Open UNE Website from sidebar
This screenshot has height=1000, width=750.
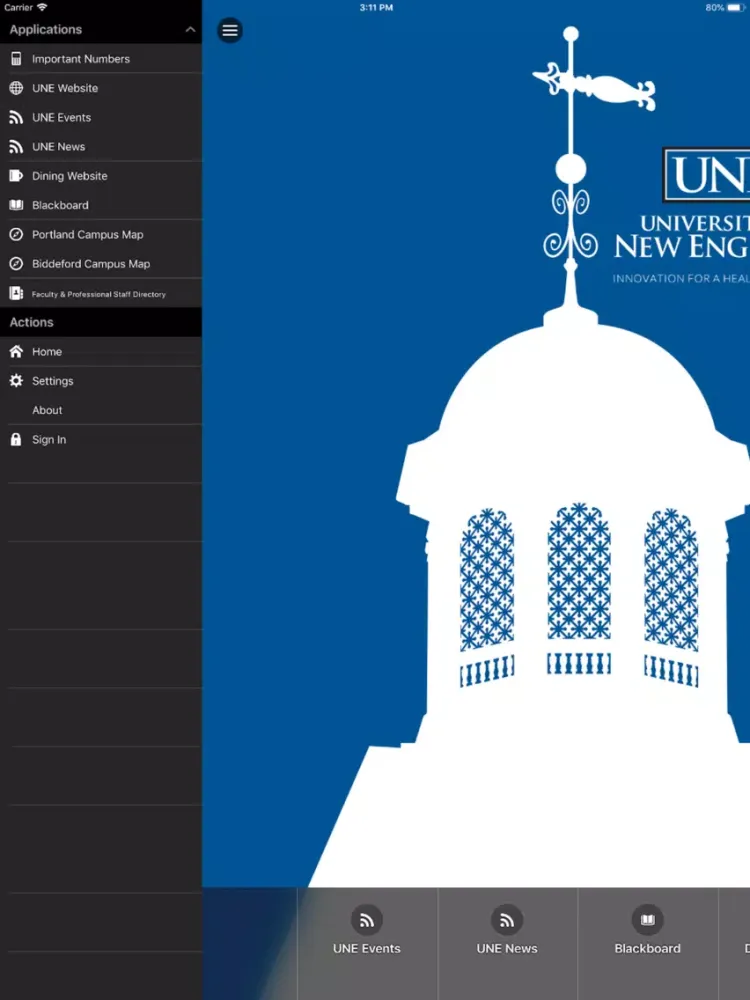click(101, 88)
